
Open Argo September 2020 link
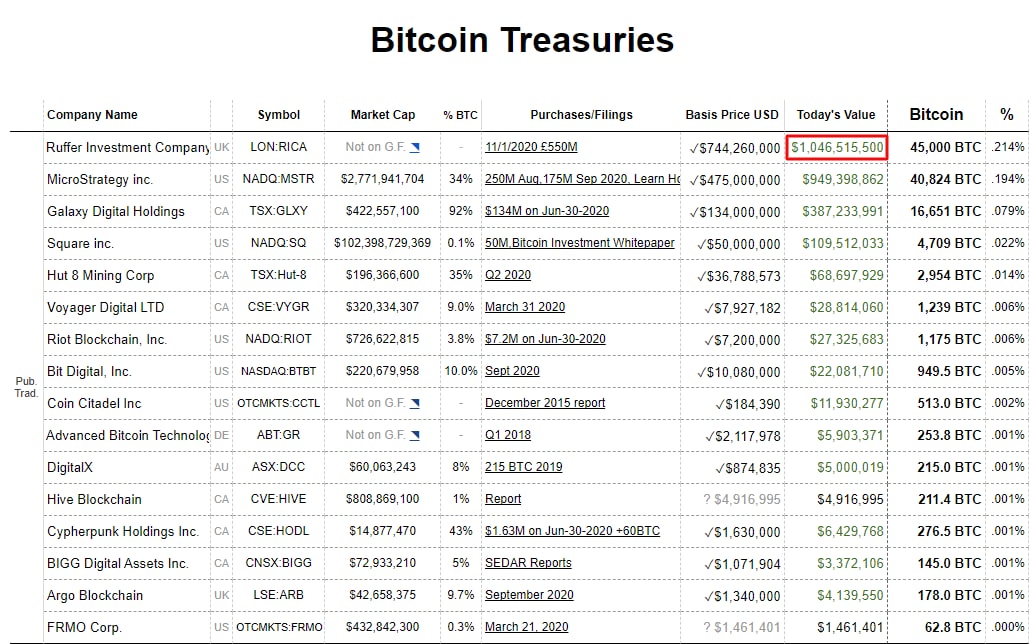point(529,595)
